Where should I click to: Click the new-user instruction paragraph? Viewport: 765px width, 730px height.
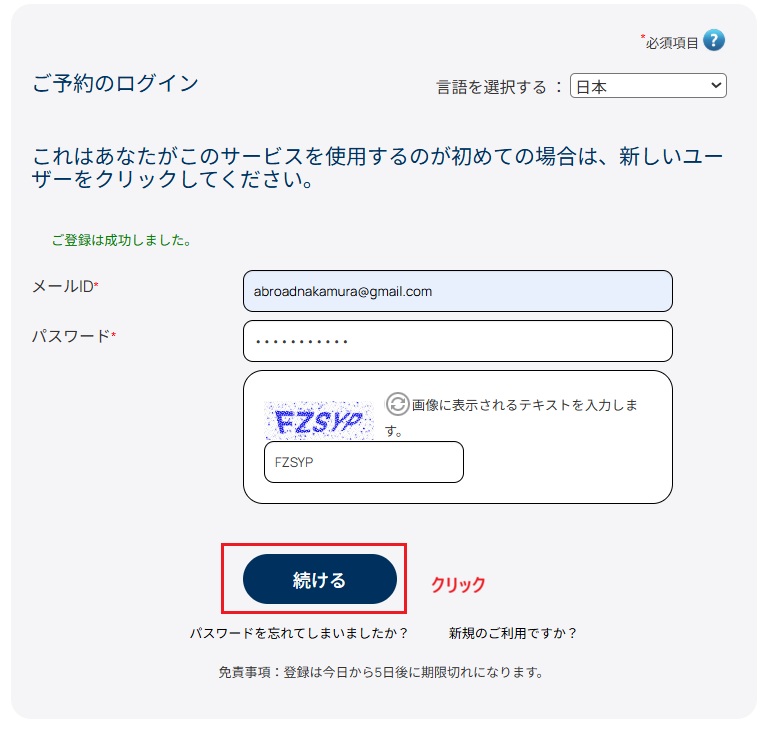click(378, 170)
